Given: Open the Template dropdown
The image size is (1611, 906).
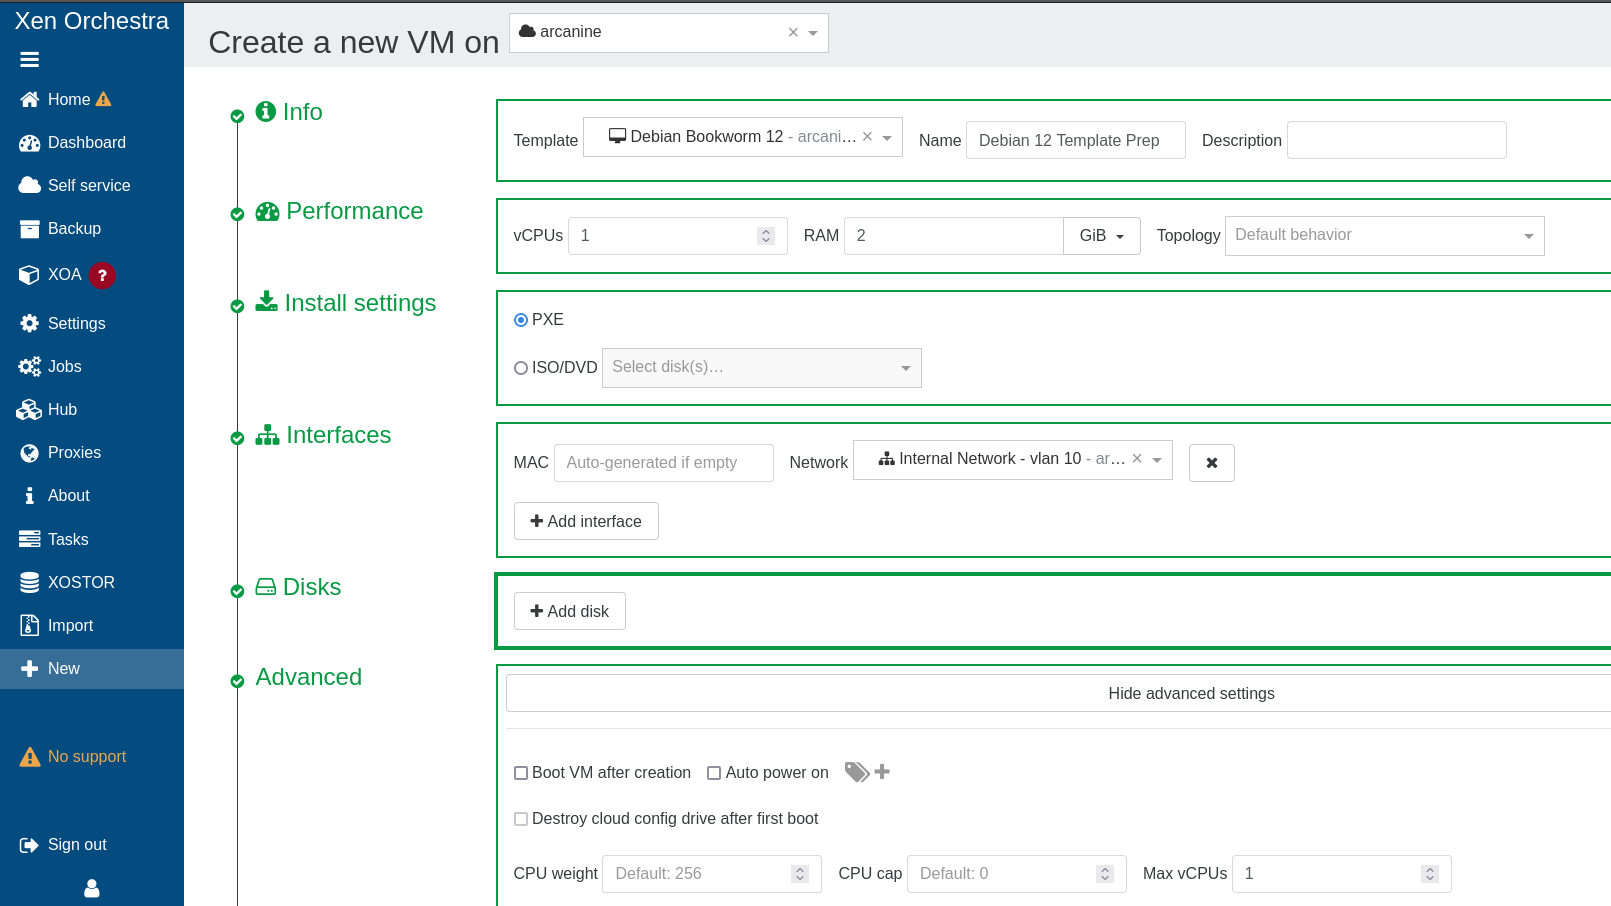Looking at the screenshot, I should 887,138.
